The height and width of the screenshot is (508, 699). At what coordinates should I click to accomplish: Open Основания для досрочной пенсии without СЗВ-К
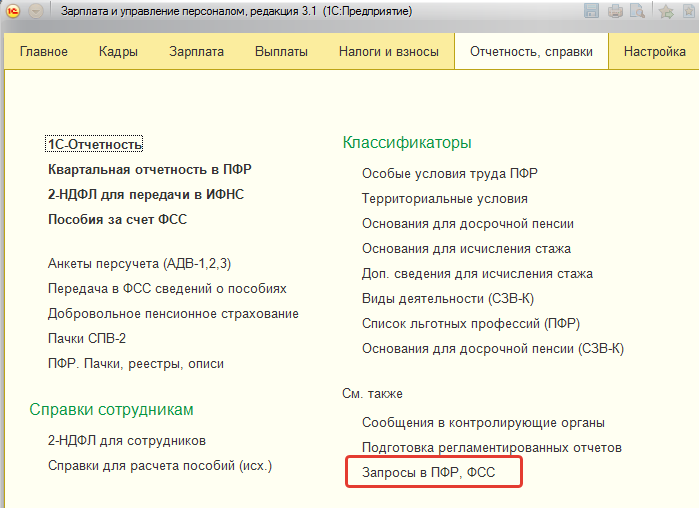coord(468,223)
